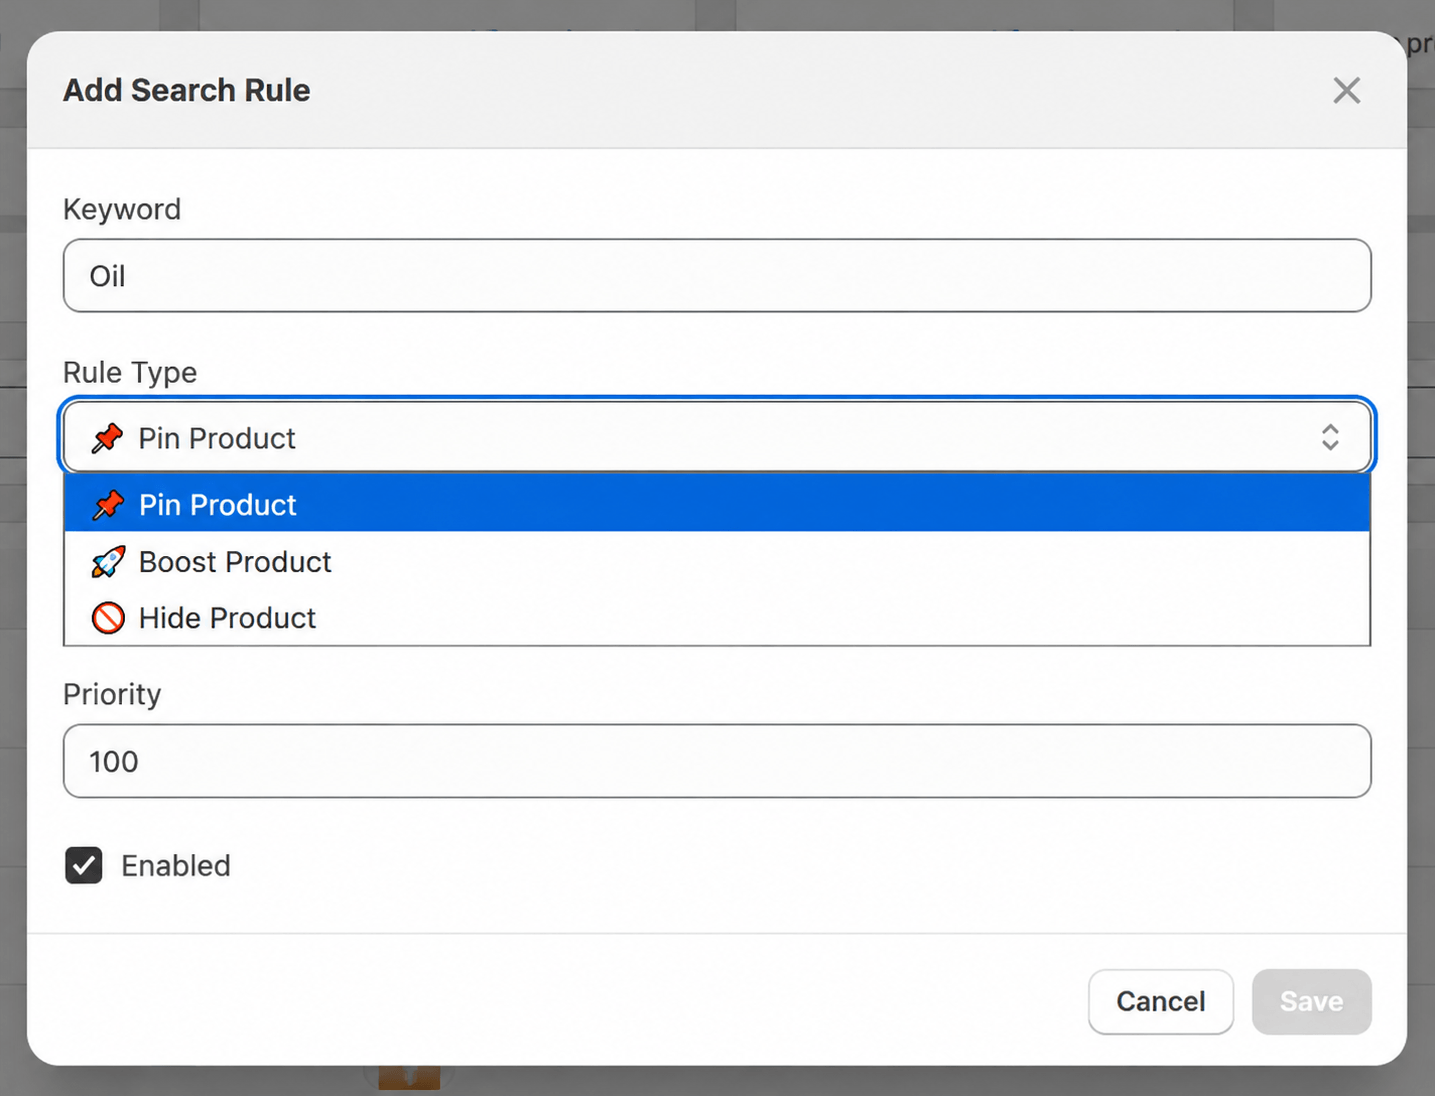Click the Rule Type label
The height and width of the screenshot is (1096, 1435).
click(130, 372)
